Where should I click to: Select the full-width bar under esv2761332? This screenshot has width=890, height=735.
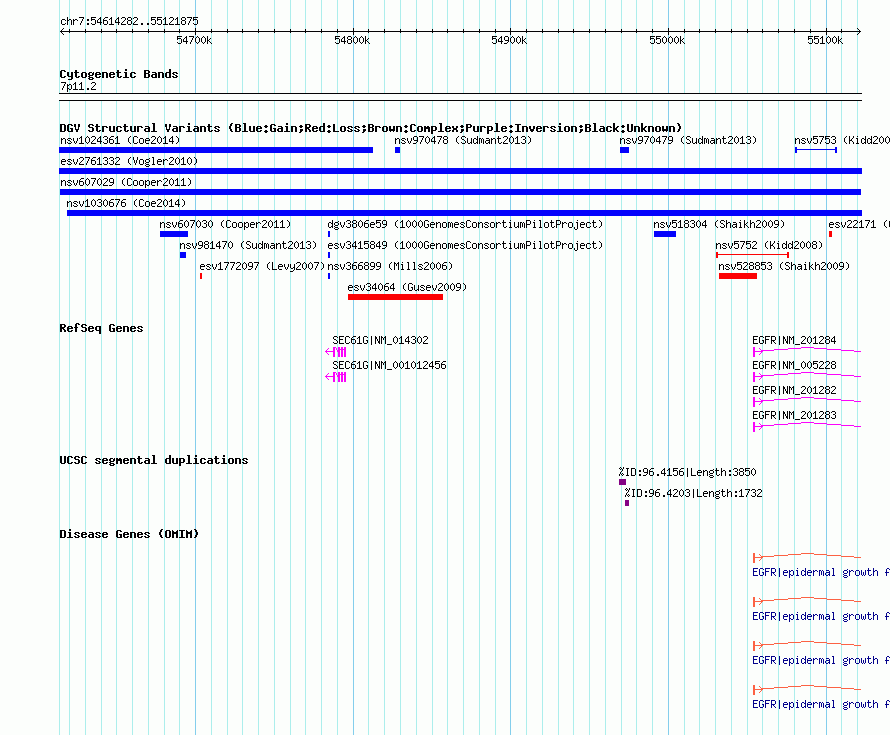click(460, 171)
